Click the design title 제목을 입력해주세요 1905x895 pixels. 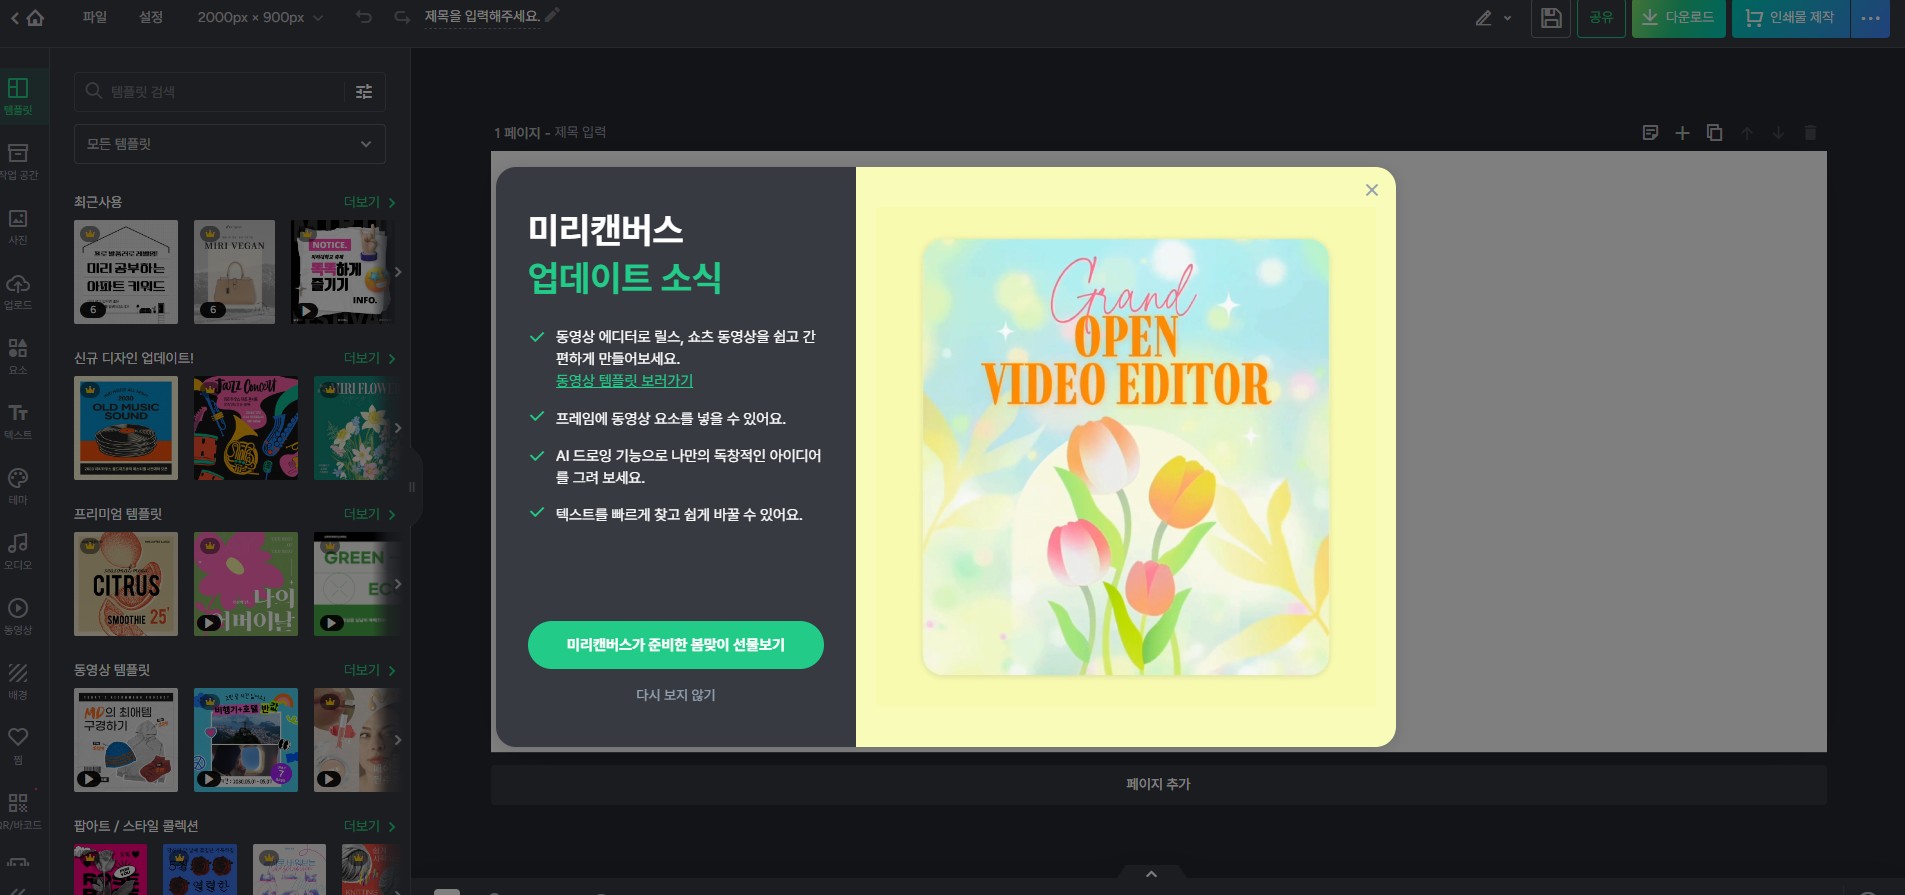click(x=482, y=16)
